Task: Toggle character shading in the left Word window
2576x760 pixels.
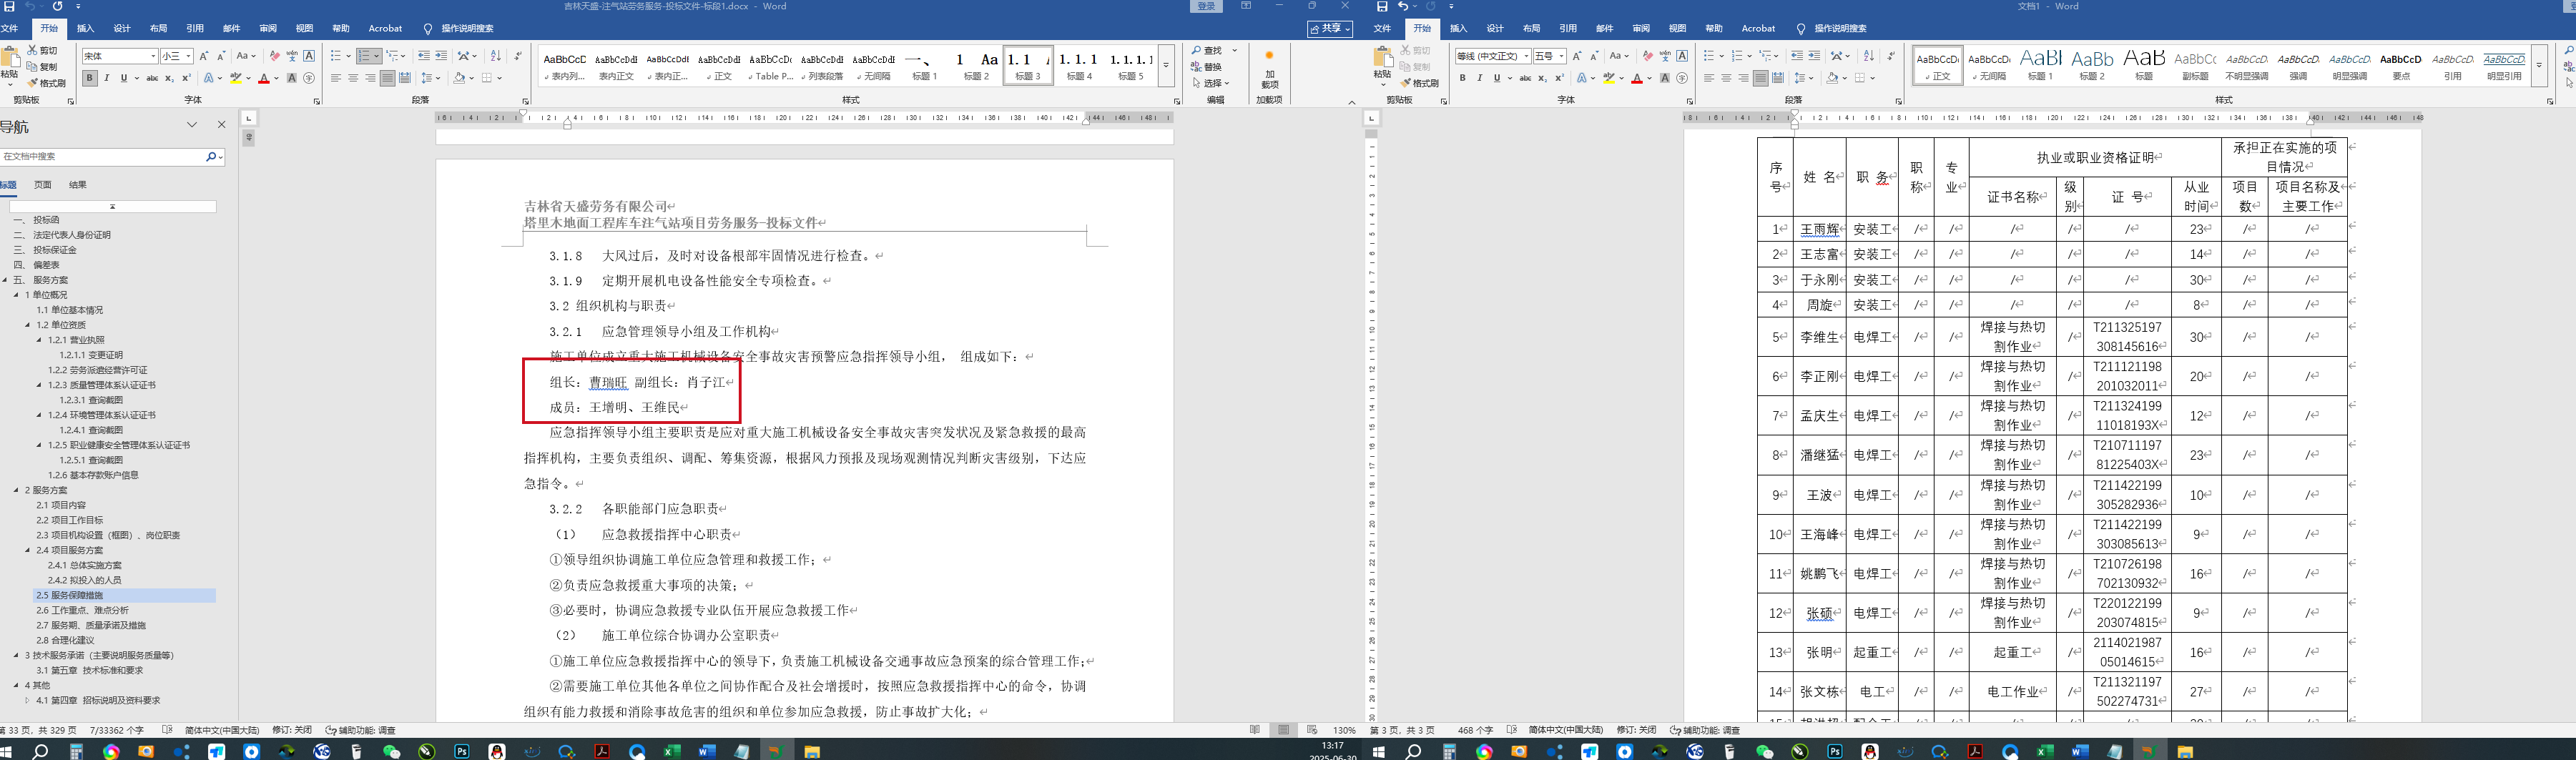Action: [x=292, y=78]
